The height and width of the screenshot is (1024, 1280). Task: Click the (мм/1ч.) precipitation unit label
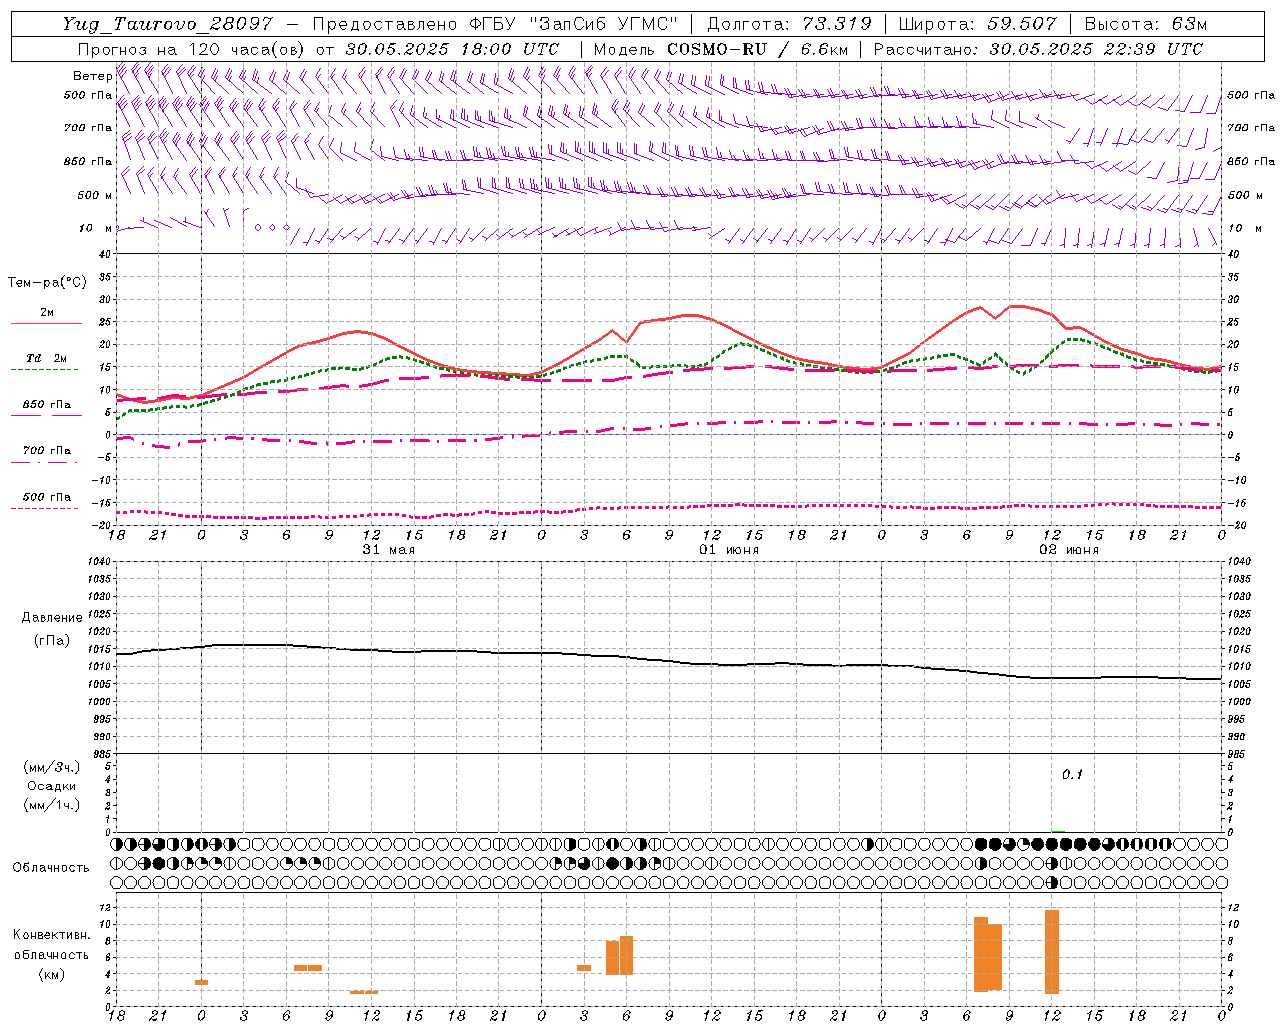52,805
